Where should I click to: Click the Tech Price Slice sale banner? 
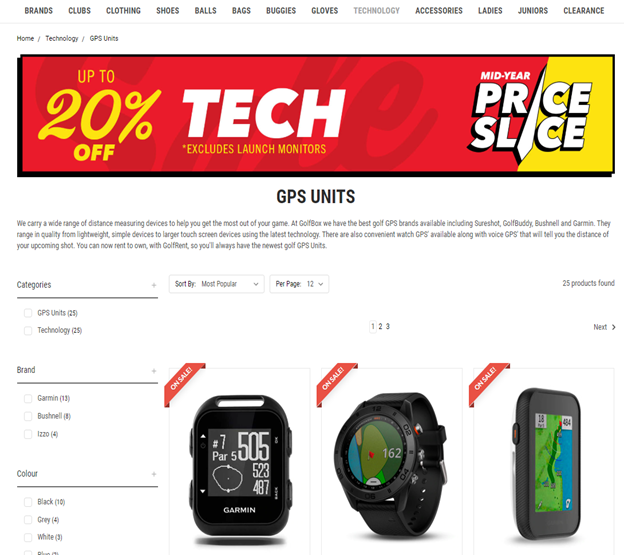pos(316,116)
